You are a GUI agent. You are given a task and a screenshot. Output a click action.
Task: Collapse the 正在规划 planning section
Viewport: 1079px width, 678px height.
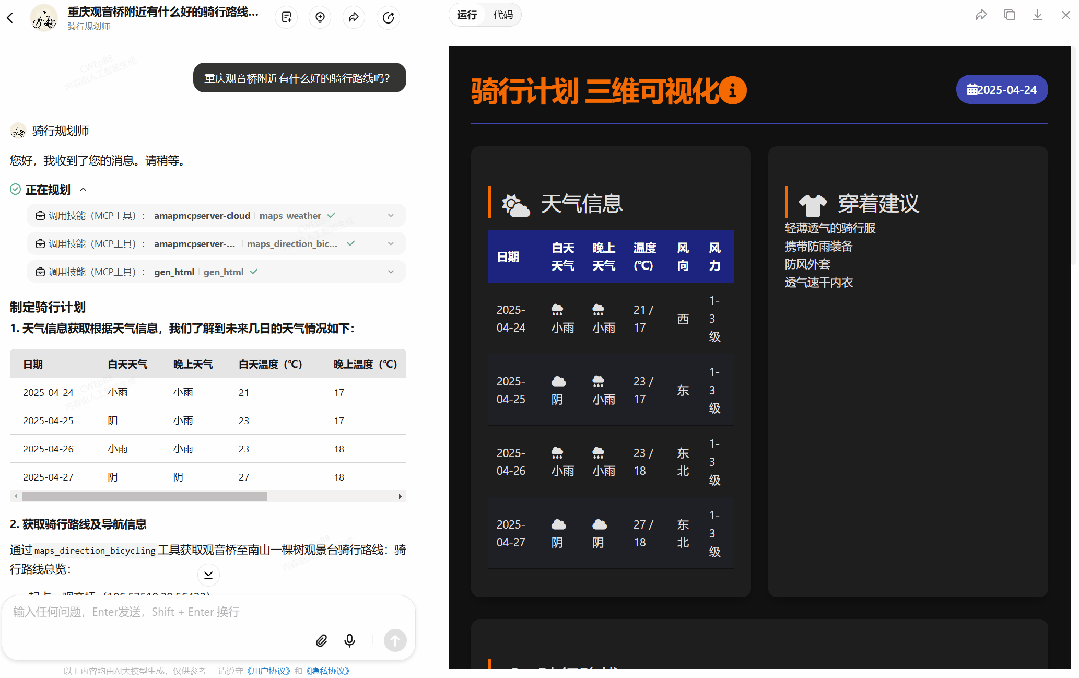(83, 189)
